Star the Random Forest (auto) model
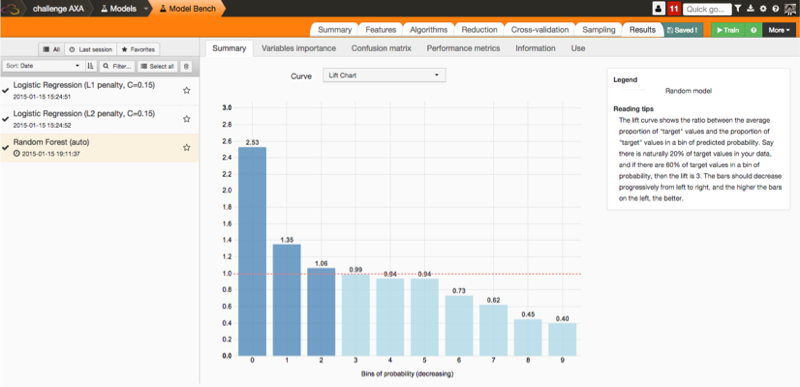Image resolution: width=800 pixels, height=387 pixels. 187,147
